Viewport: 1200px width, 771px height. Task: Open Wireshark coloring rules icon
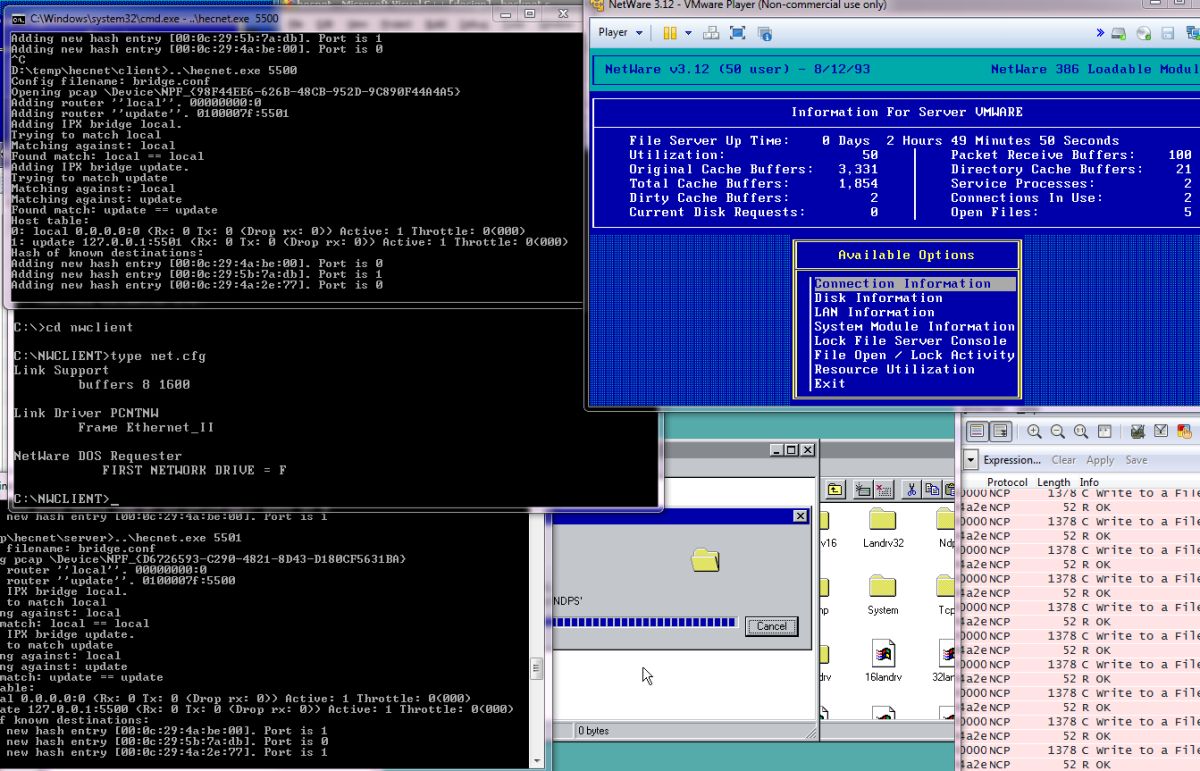click(x=1185, y=431)
